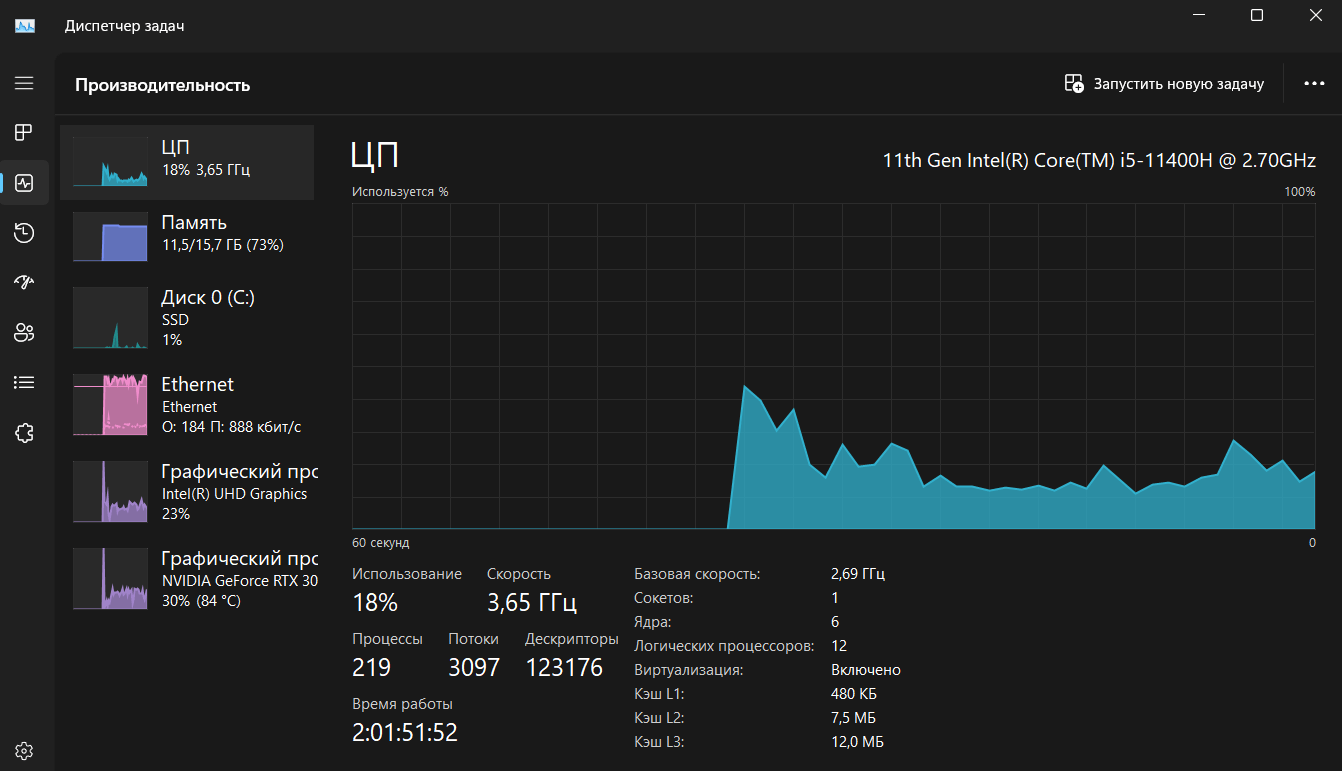Viewport: 1342px width, 771px height.
Task: Click the 'Используется %' graph label
Action: pyautogui.click(x=400, y=191)
